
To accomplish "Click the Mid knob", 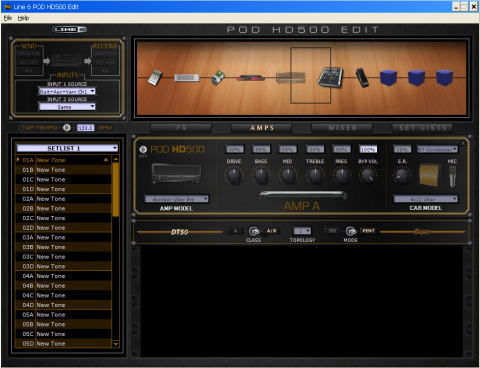I will [288, 175].
